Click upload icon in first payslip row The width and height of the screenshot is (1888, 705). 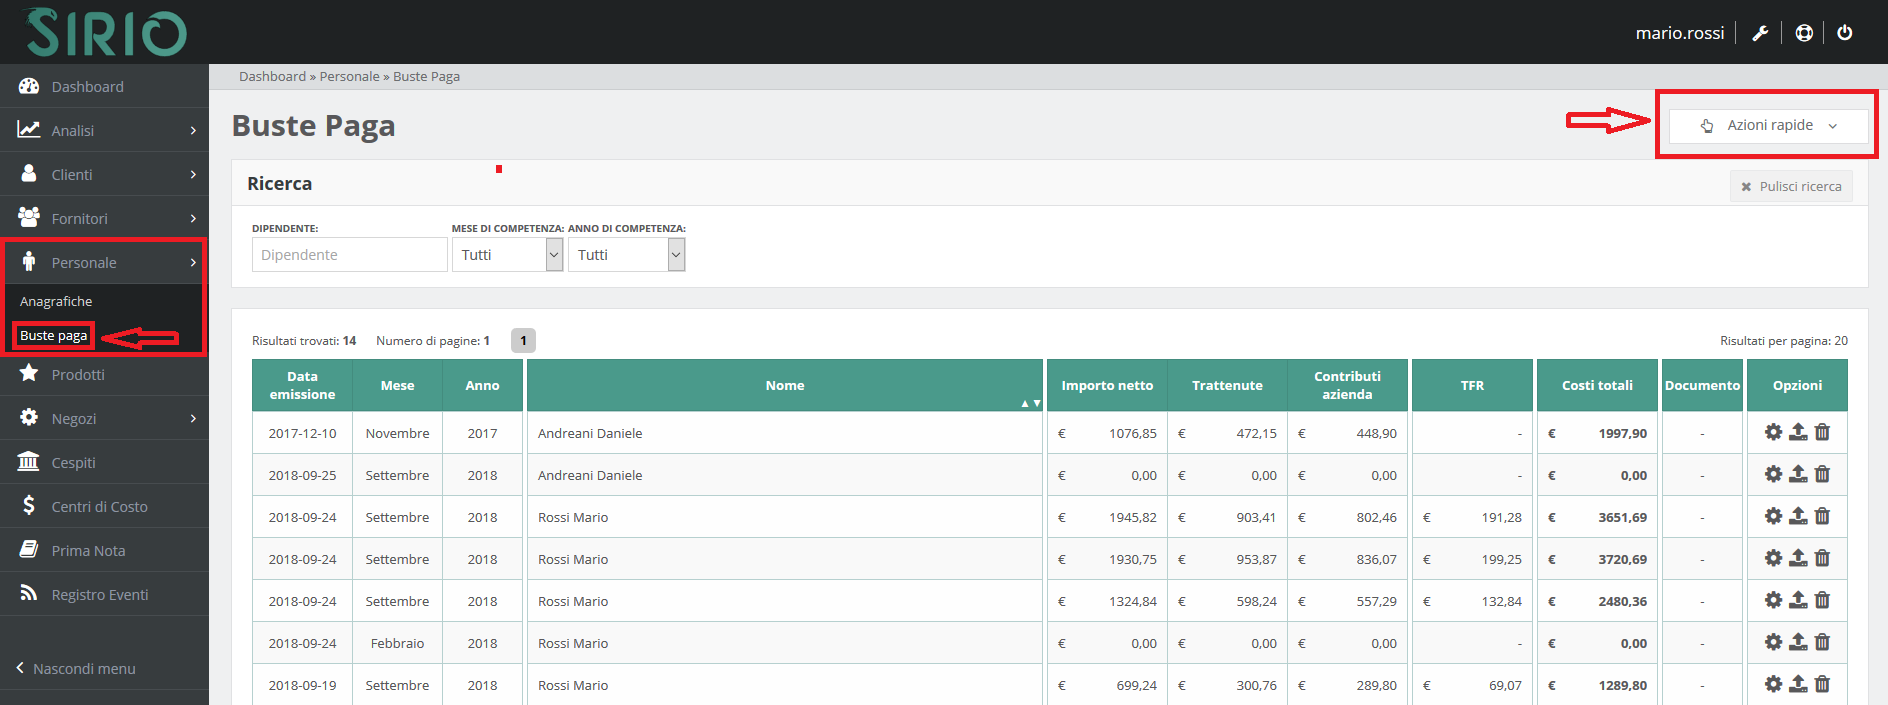(1798, 432)
